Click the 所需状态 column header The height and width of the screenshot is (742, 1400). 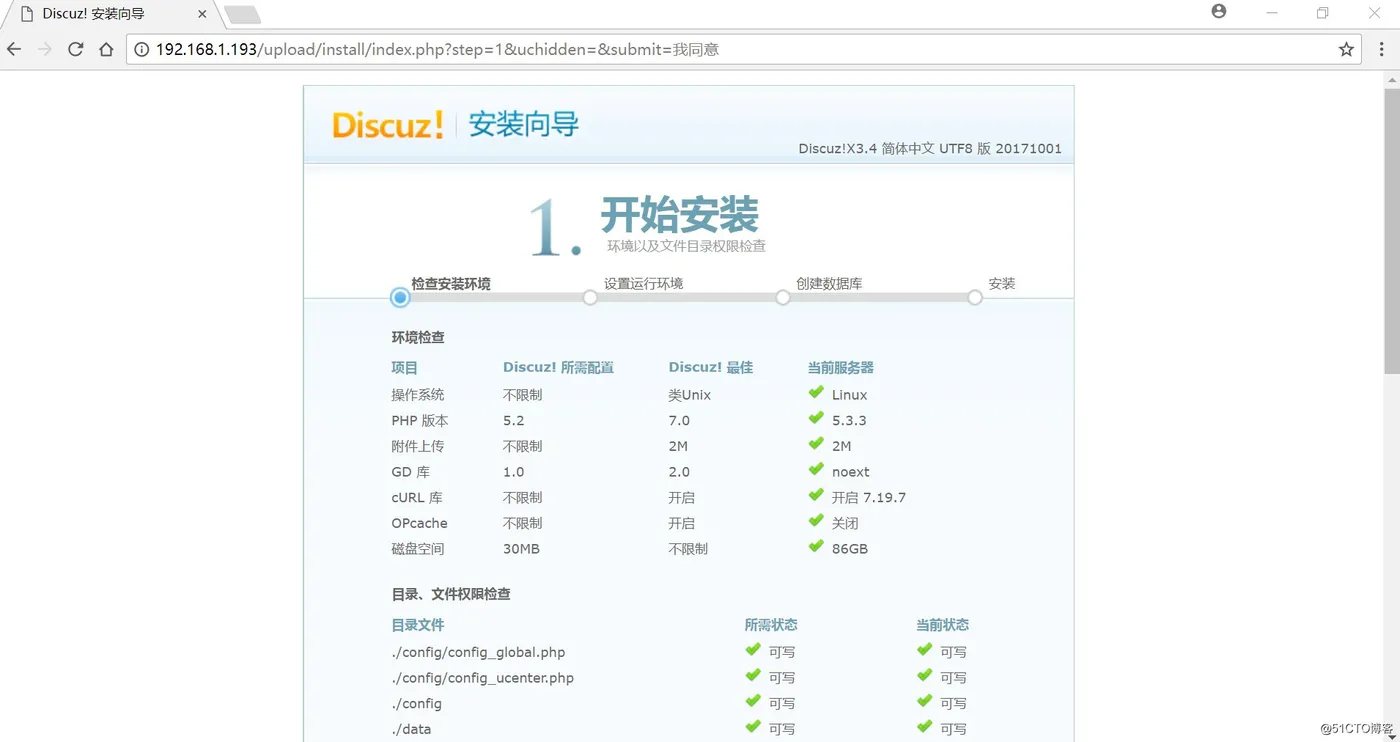click(x=771, y=624)
